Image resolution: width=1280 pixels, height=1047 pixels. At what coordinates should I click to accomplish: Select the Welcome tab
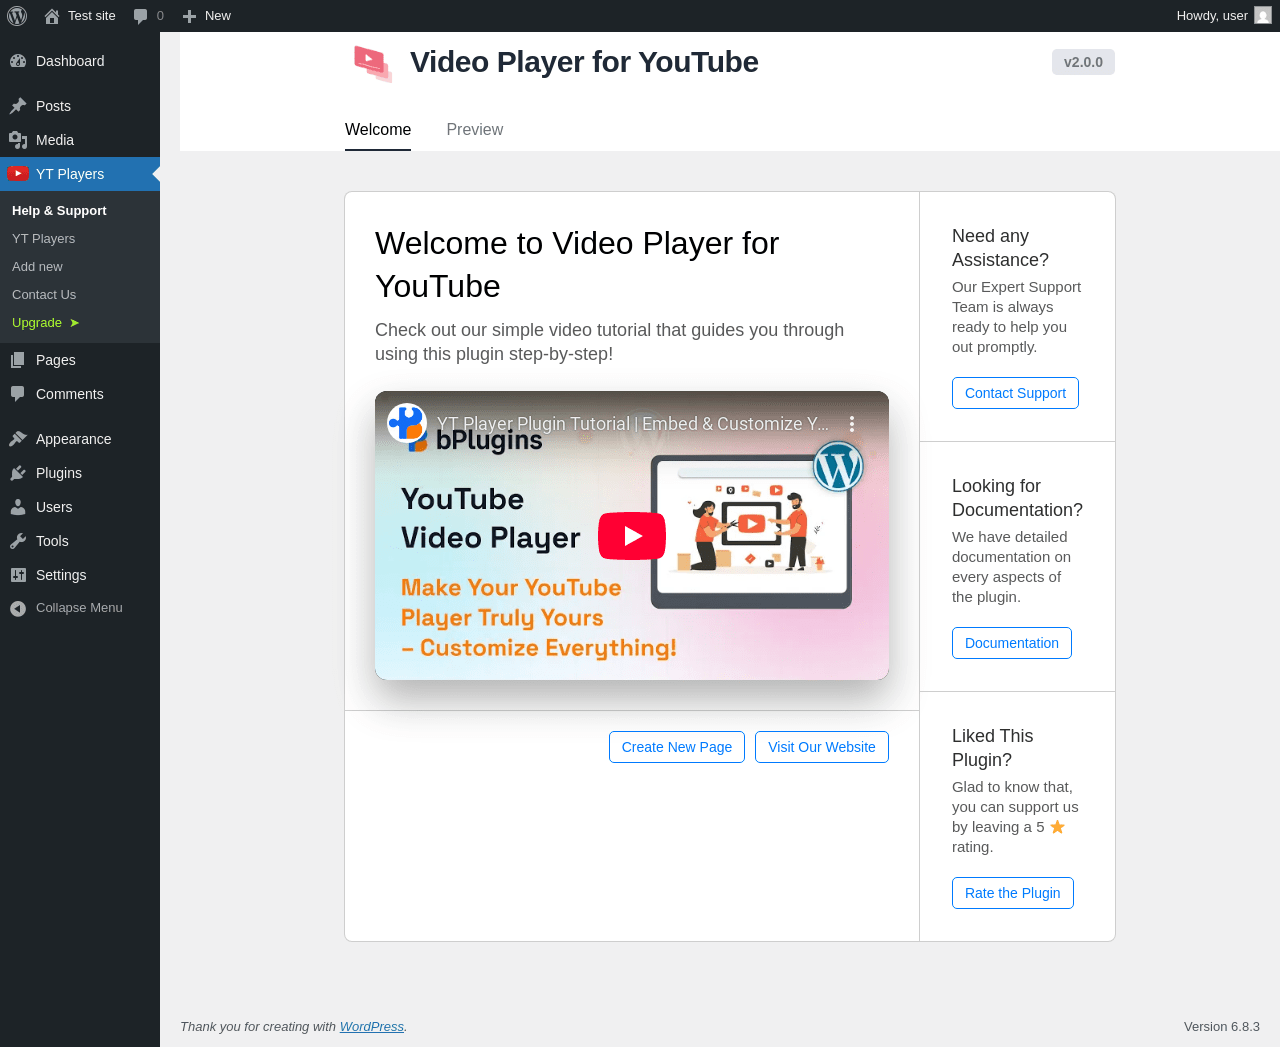pos(378,130)
